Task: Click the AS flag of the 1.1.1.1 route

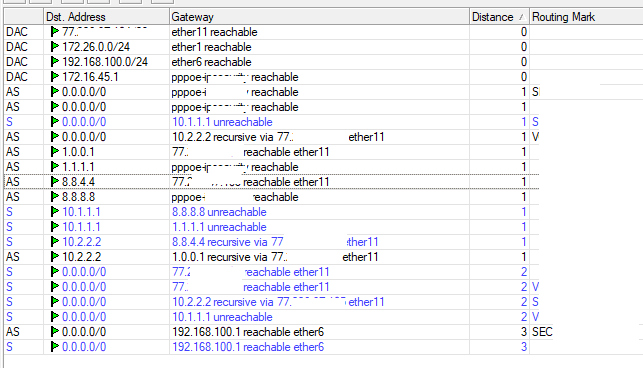Action: tap(13, 167)
